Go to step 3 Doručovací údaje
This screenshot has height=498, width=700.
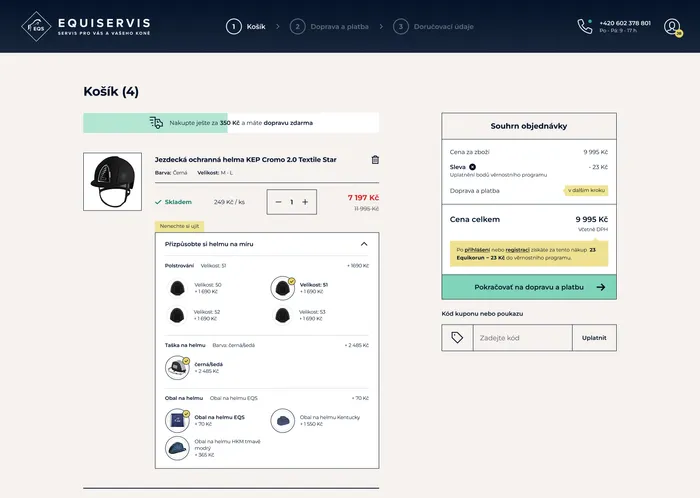(x=433, y=26)
